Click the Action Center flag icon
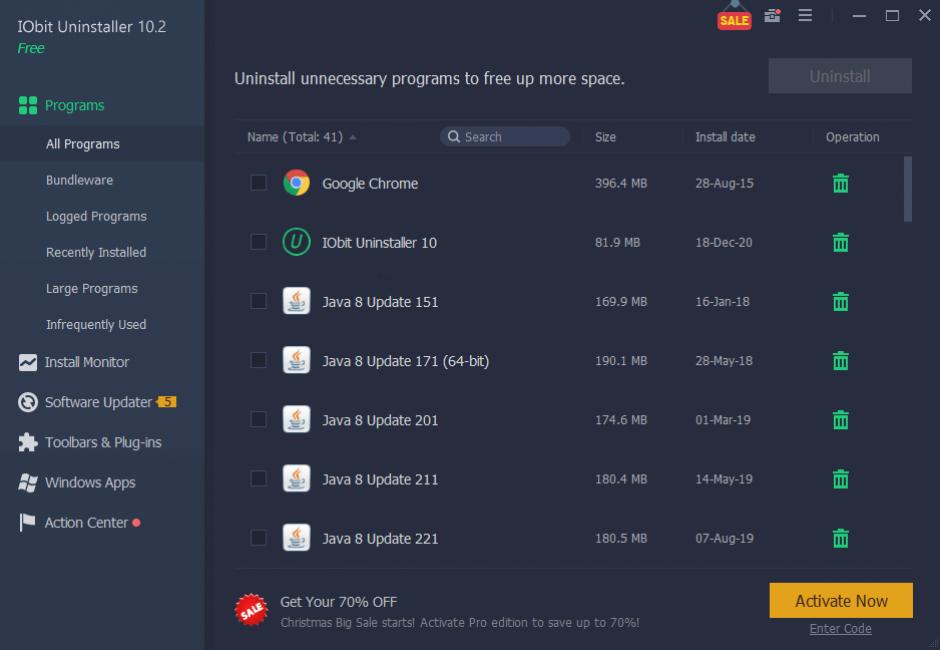 tap(27, 522)
